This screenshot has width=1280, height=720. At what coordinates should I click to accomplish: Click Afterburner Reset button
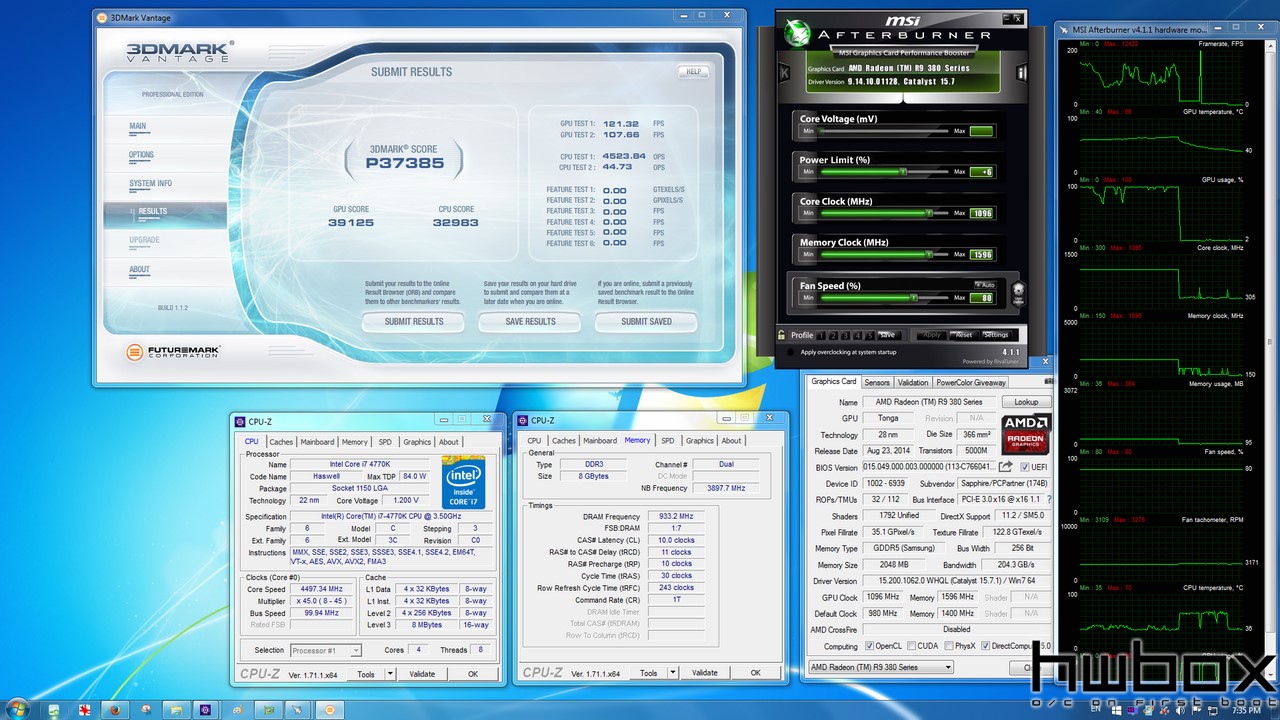point(962,335)
